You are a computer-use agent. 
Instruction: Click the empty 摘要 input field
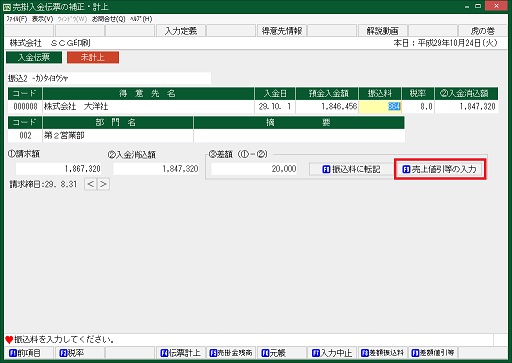pos(299,136)
